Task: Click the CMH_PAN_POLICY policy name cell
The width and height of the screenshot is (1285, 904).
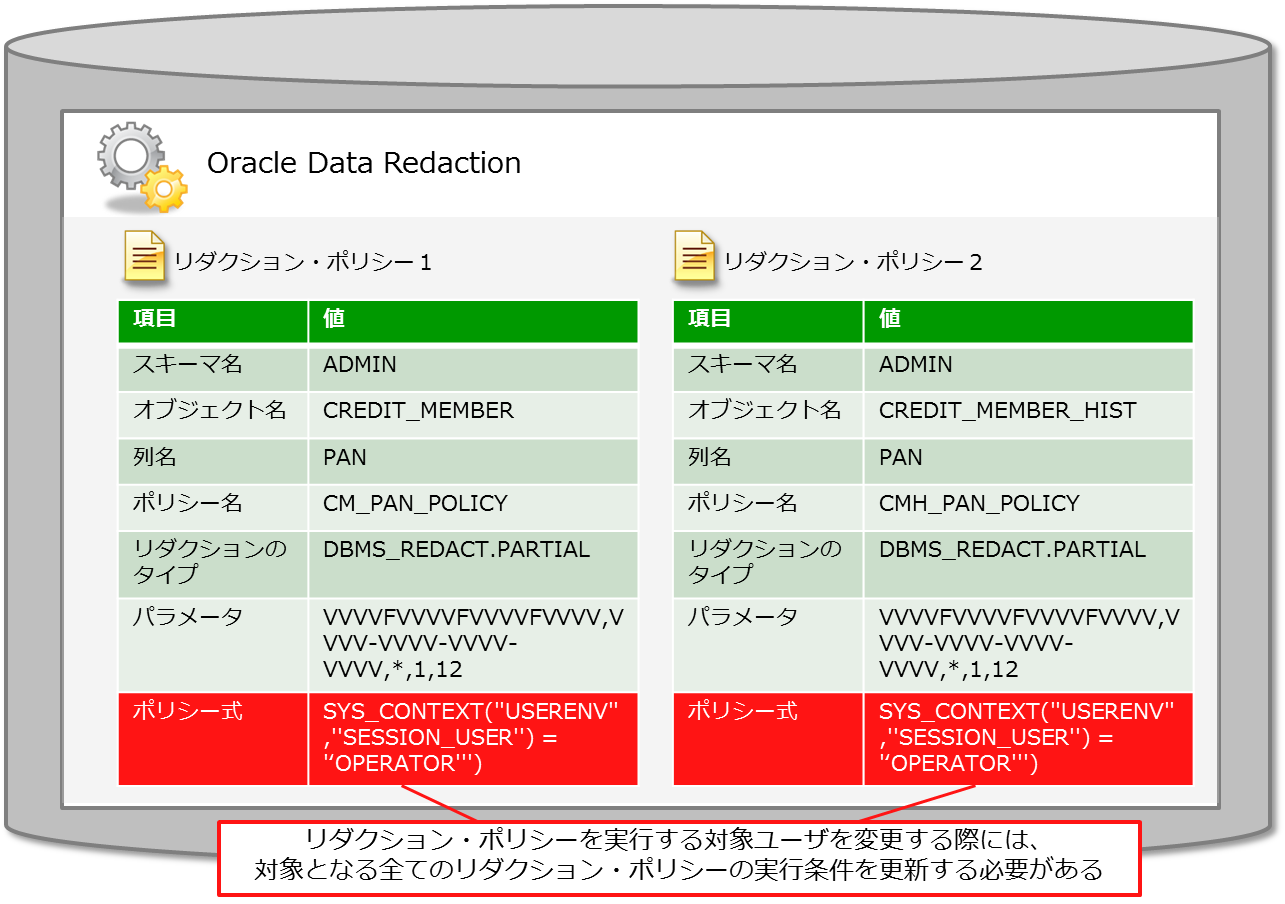Action: click(x=1029, y=507)
